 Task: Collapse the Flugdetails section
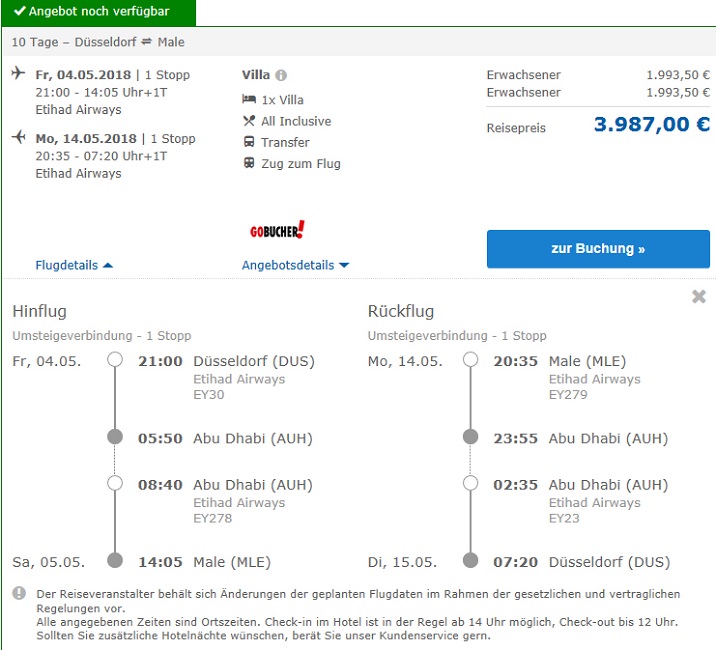74,265
